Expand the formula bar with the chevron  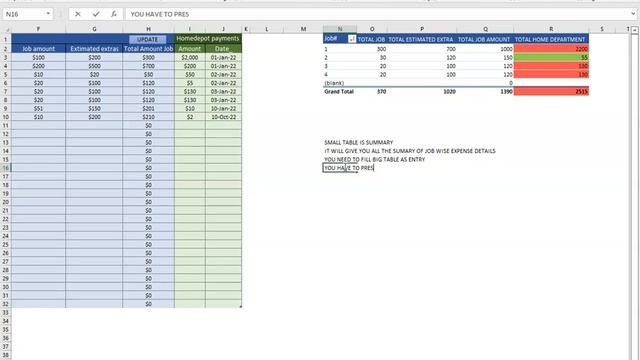coord(633,14)
